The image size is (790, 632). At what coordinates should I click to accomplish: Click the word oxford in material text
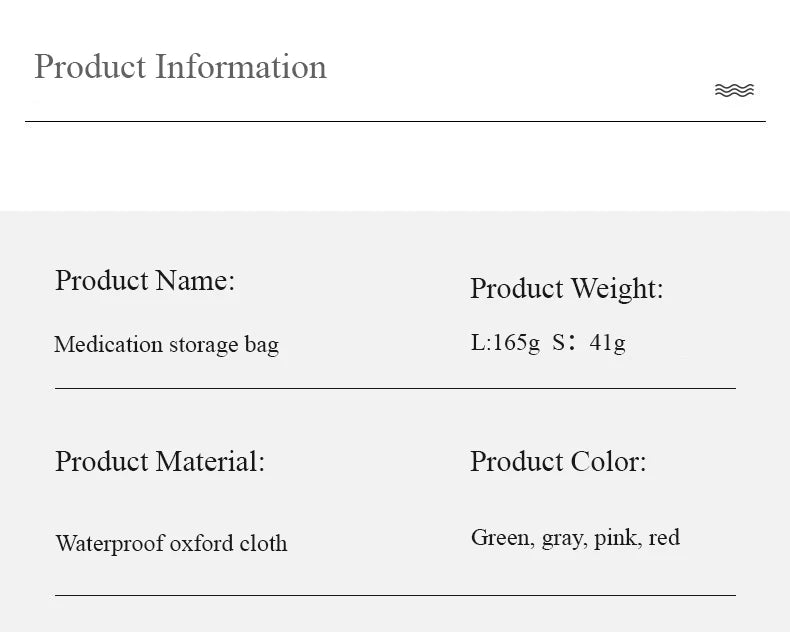(x=202, y=544)
